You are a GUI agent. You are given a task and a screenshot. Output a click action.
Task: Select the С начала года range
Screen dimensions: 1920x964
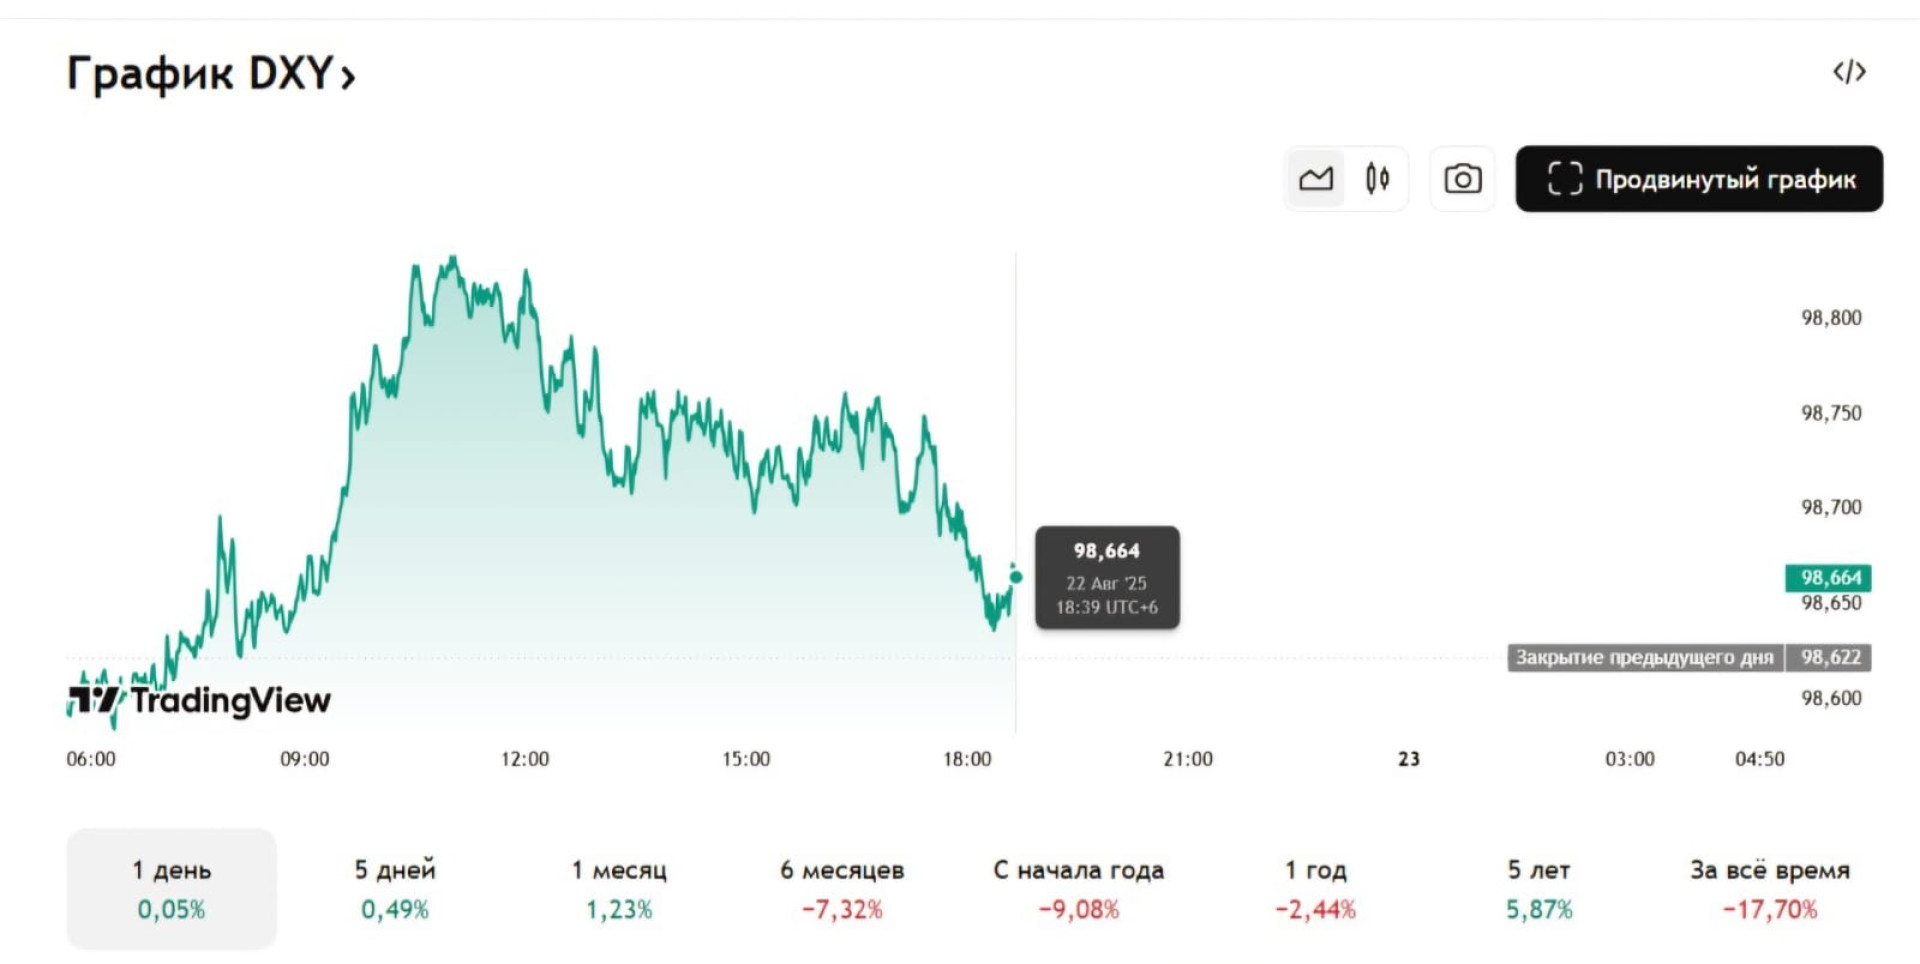1078,888
